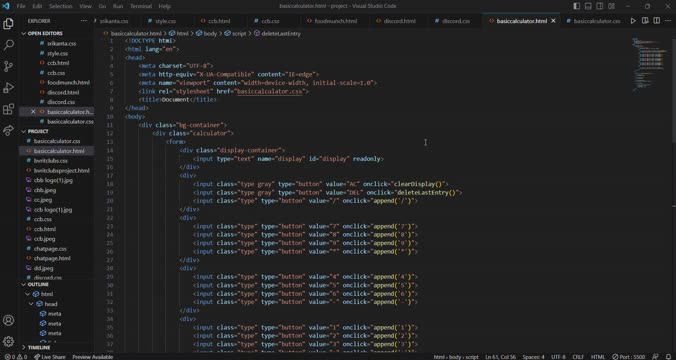676x360 pixels.
Task: Collapse the Project folder section
Action: (x=56, y=131)
